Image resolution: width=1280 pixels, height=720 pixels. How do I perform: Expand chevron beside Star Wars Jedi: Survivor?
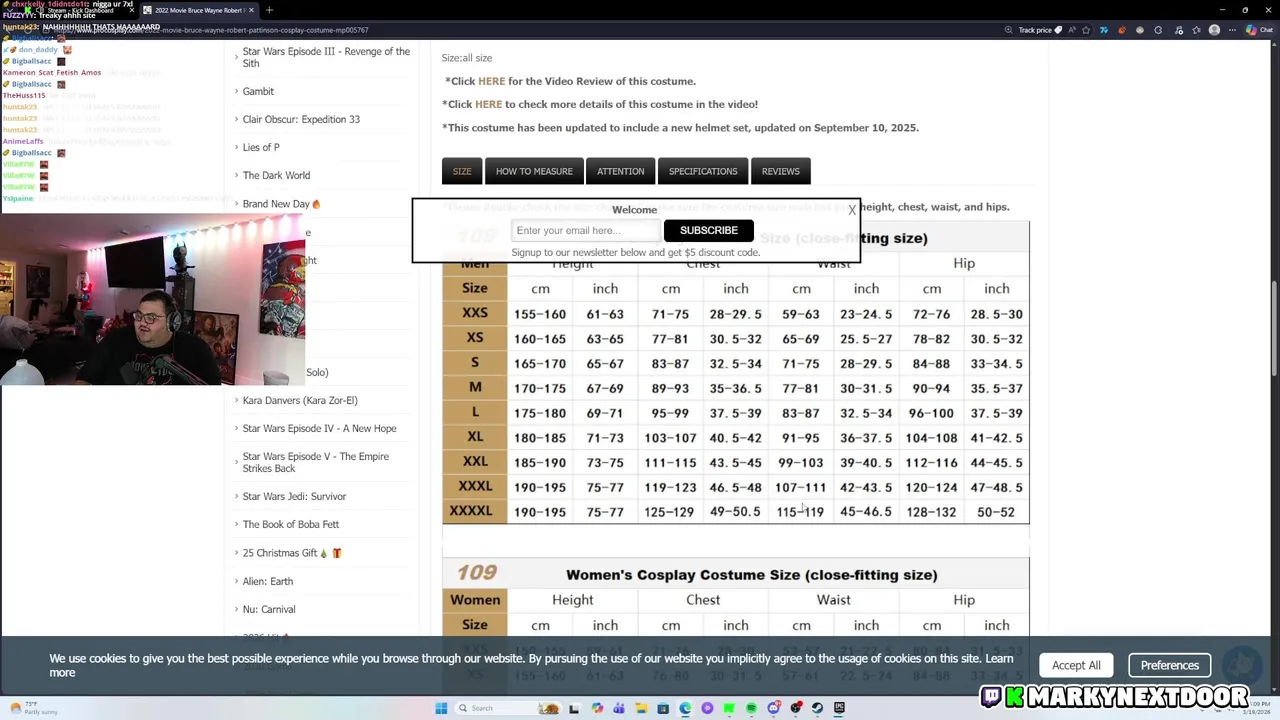tap(236, 496)
